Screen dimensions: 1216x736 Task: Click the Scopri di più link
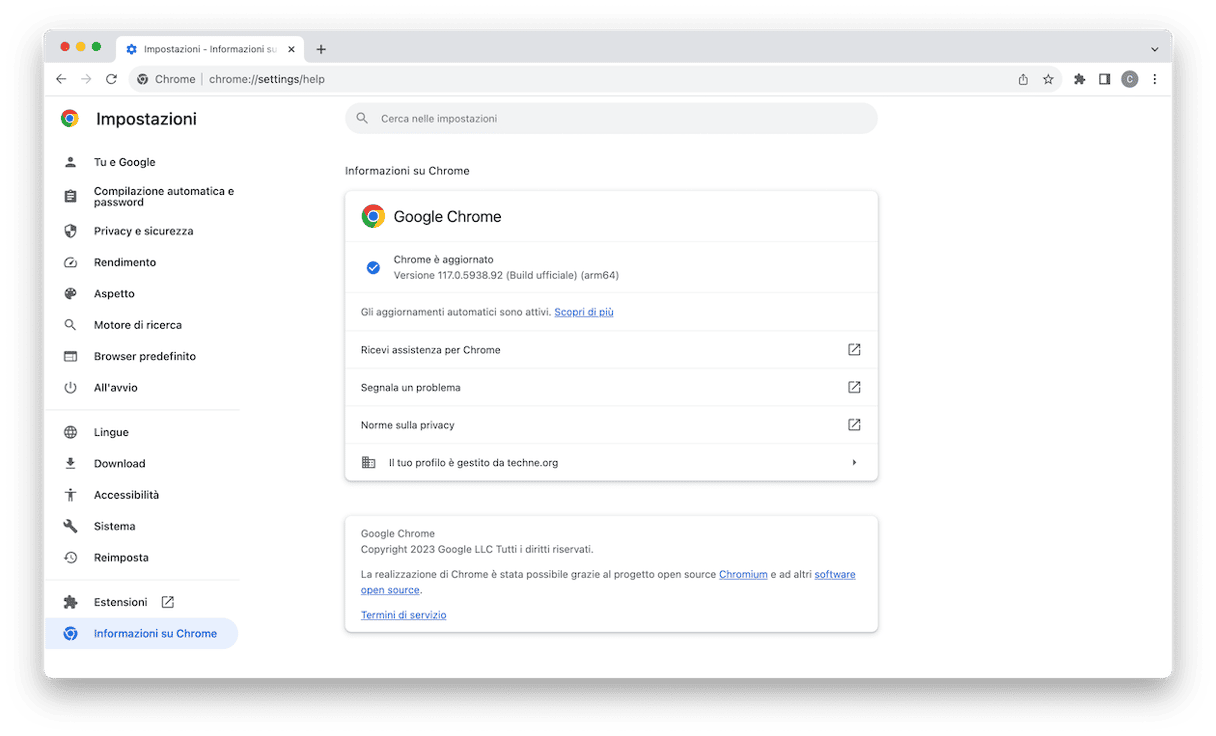click(584, 312)
